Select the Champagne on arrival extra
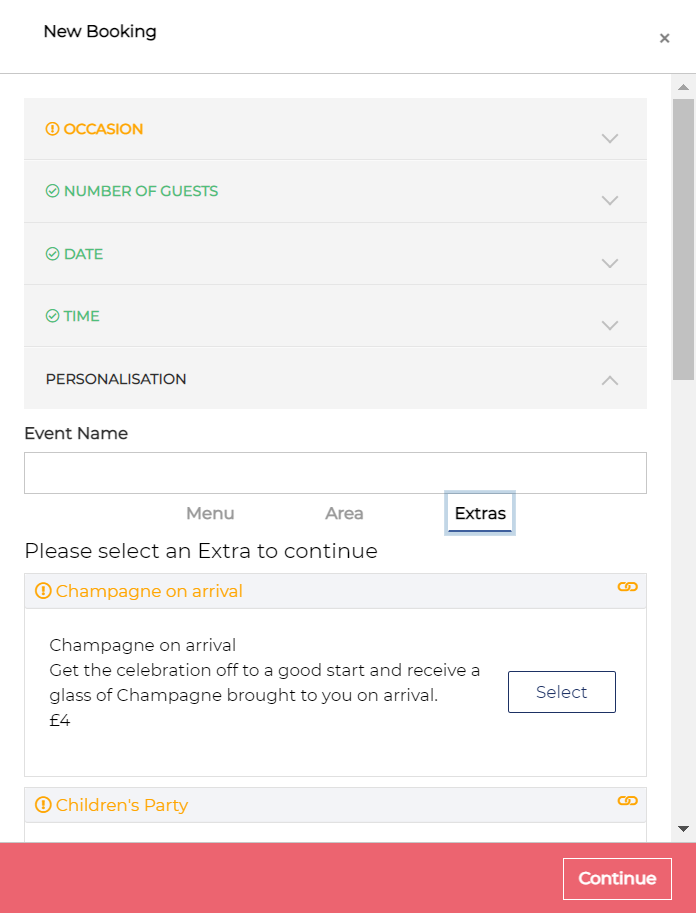 (561, 692)
